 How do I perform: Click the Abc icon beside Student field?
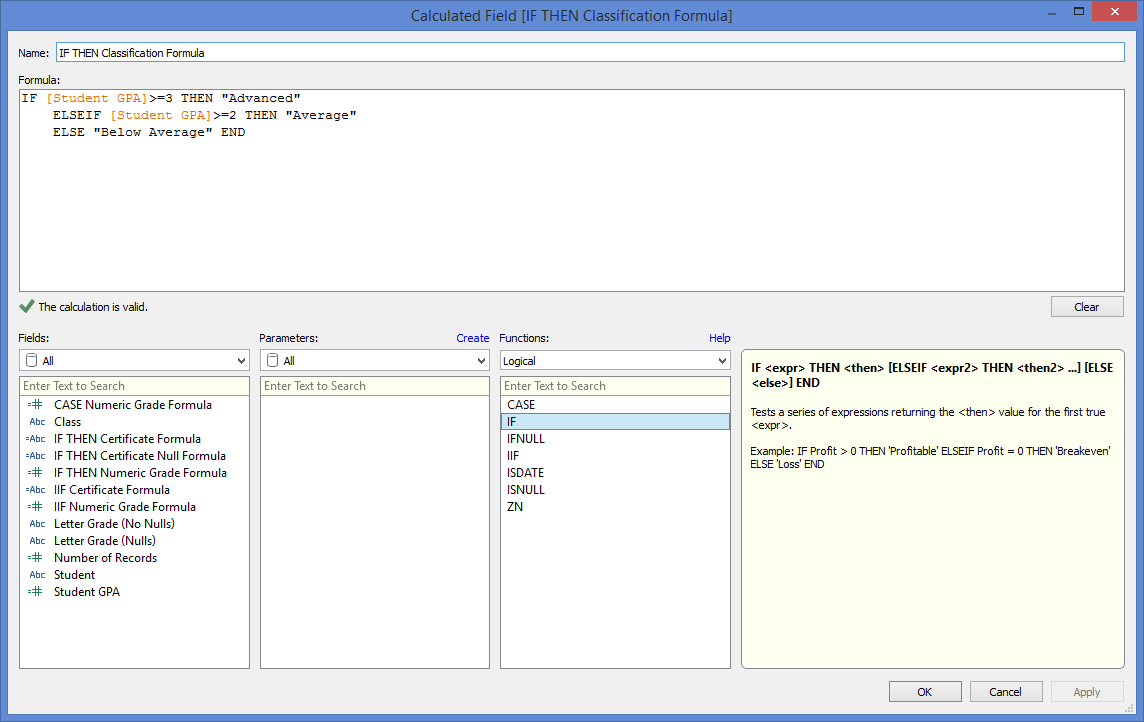click(36, 575)
